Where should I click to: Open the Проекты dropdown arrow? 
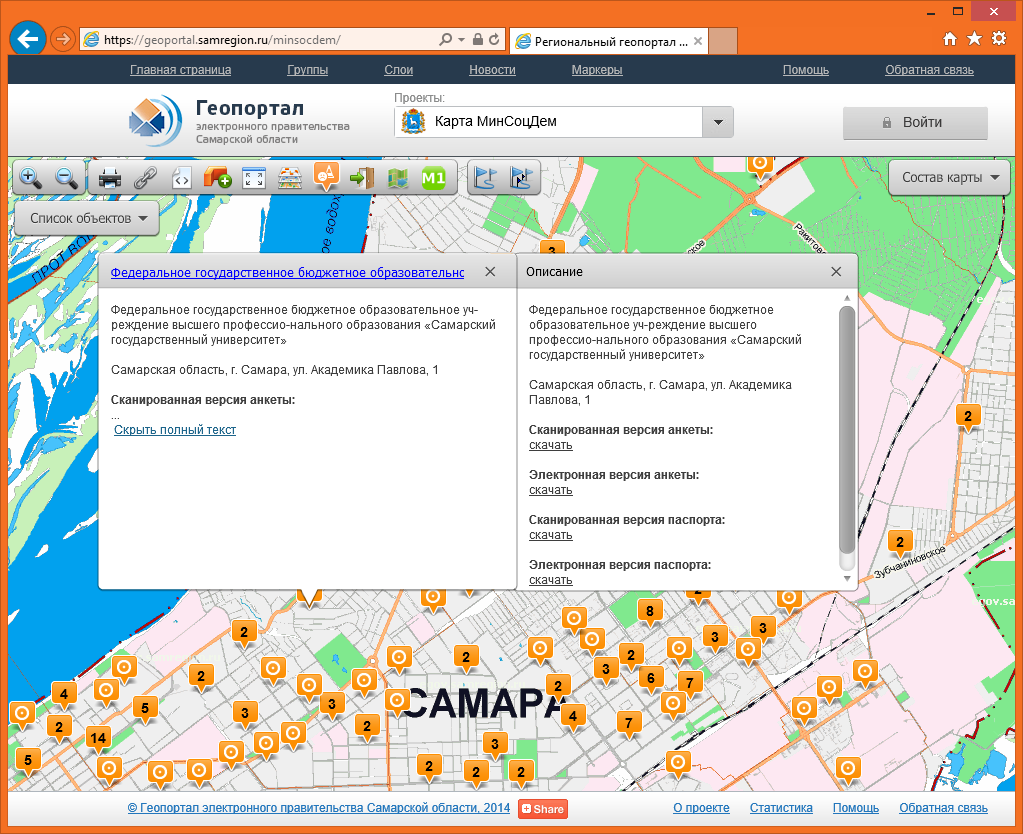click(718, 122)
